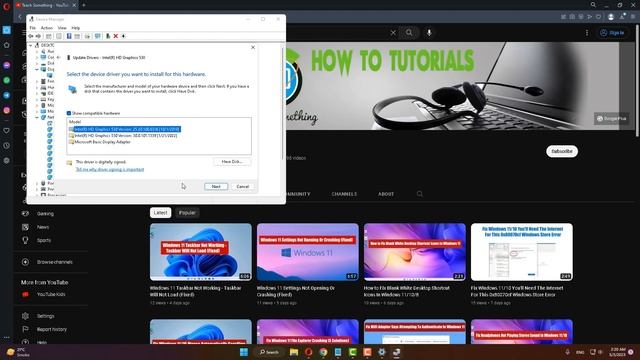
Task: Open the Home icon in Opera sidebar
Action: coord(7,45)
